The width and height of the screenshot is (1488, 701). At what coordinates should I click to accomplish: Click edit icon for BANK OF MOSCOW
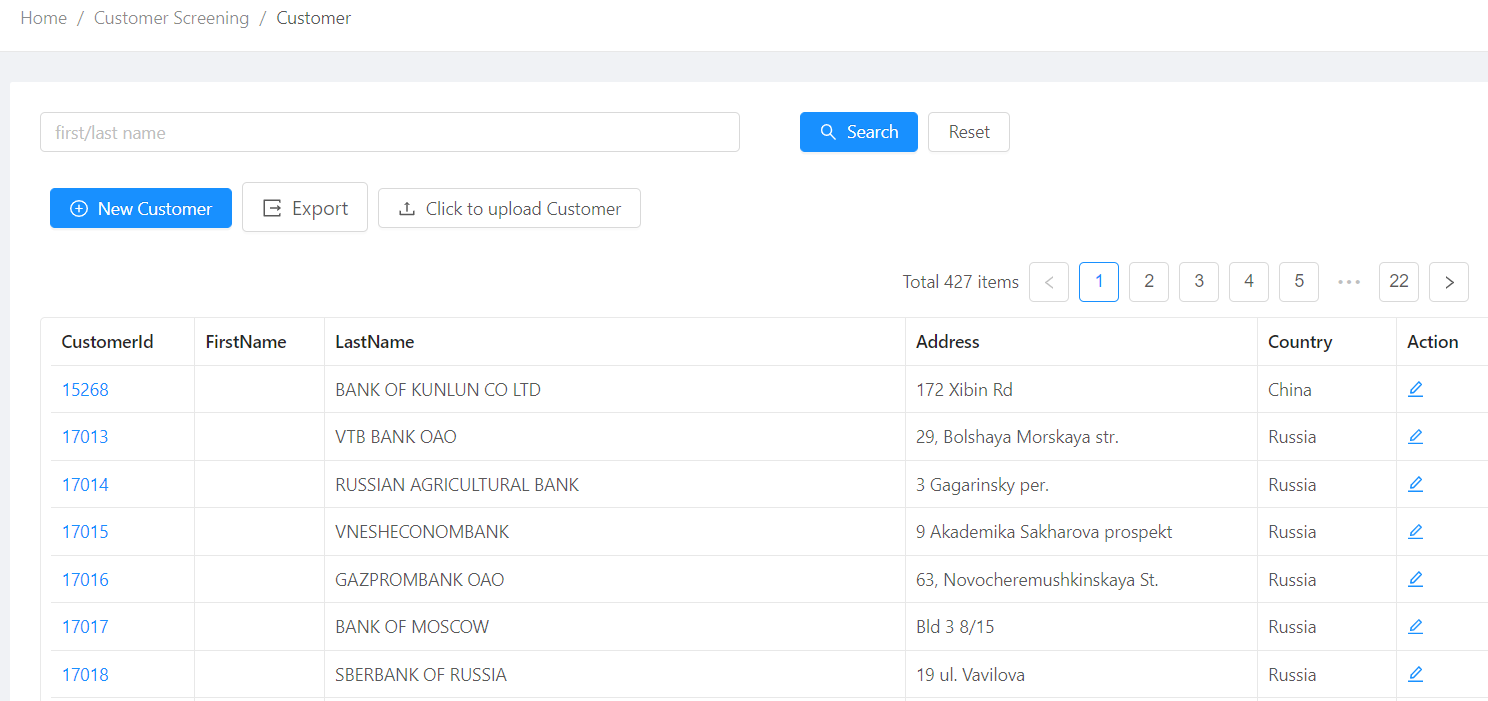(x=1415, y=626)
